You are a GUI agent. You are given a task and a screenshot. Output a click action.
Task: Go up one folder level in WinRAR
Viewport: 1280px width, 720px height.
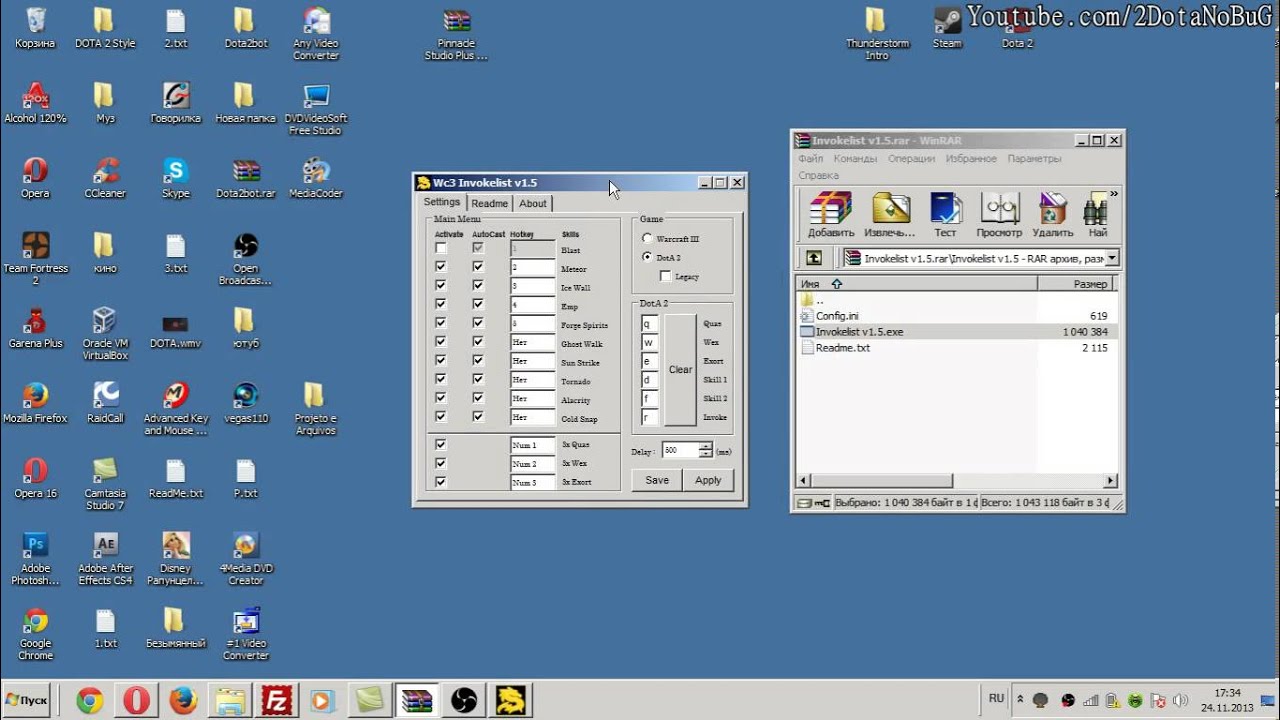814,258
